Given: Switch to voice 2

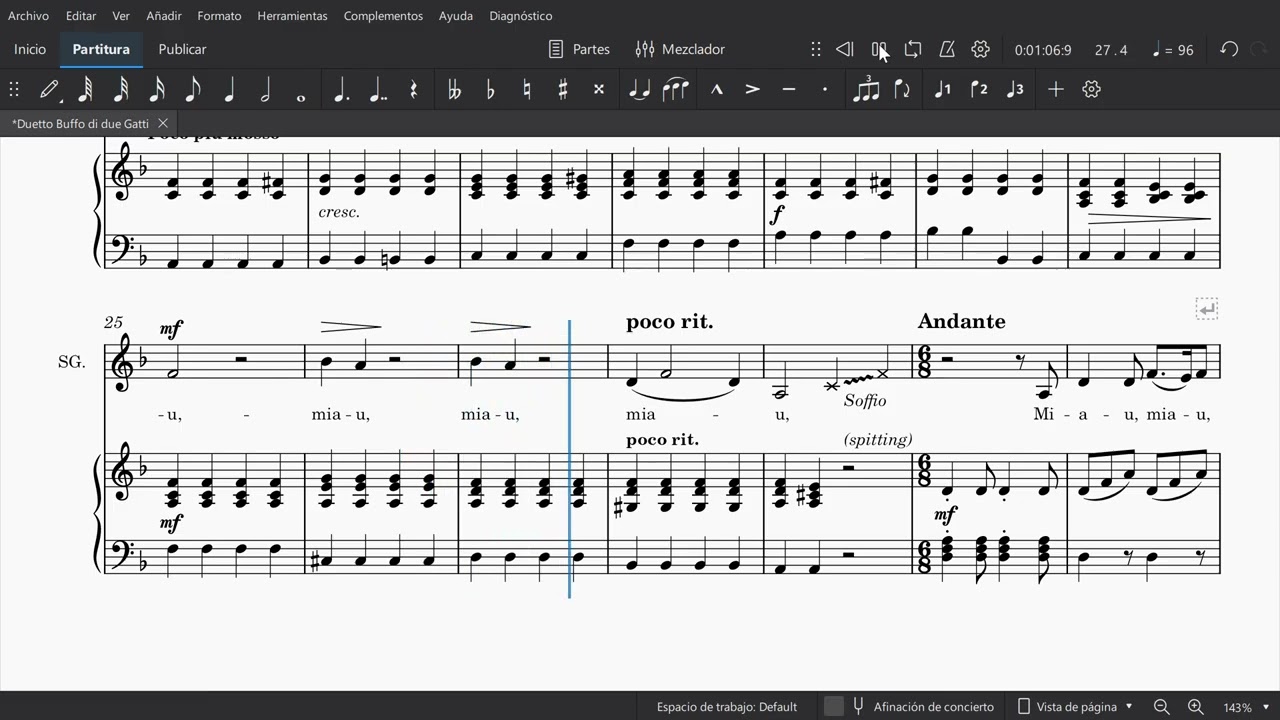Looking at the screenshot, I should (x=979, y=89).
